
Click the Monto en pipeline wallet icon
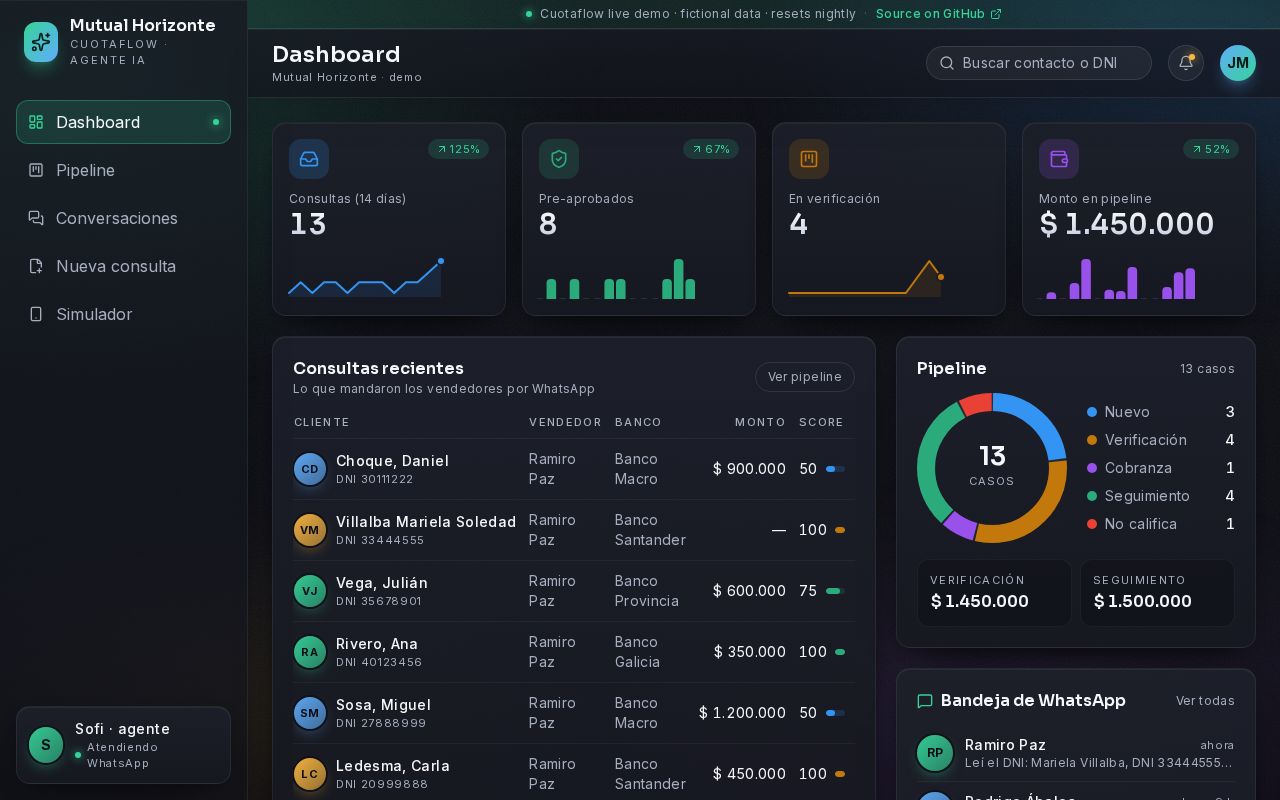[x=1059, y=159]
